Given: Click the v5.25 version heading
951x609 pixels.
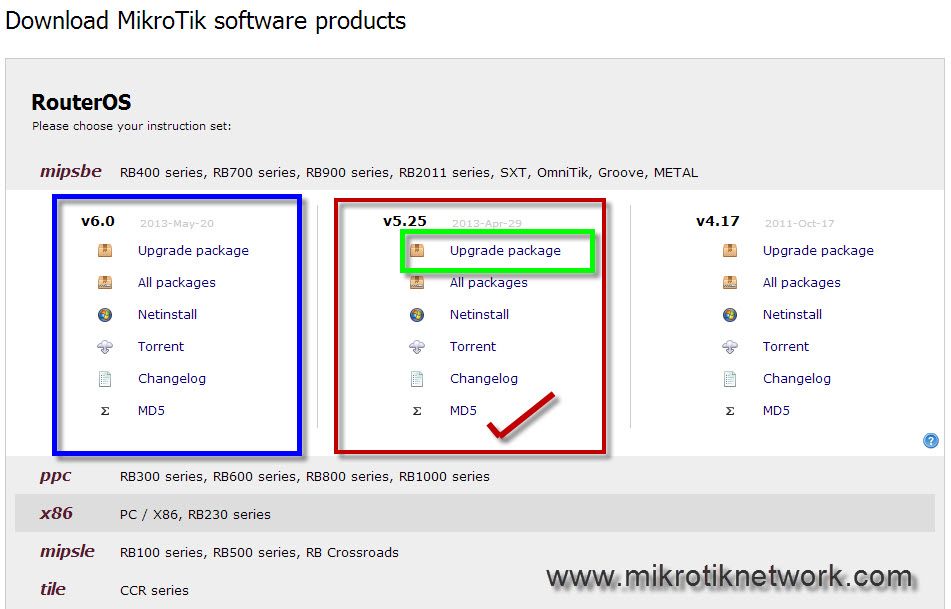Looking at the screenshot, I should (x=405, y=221).
